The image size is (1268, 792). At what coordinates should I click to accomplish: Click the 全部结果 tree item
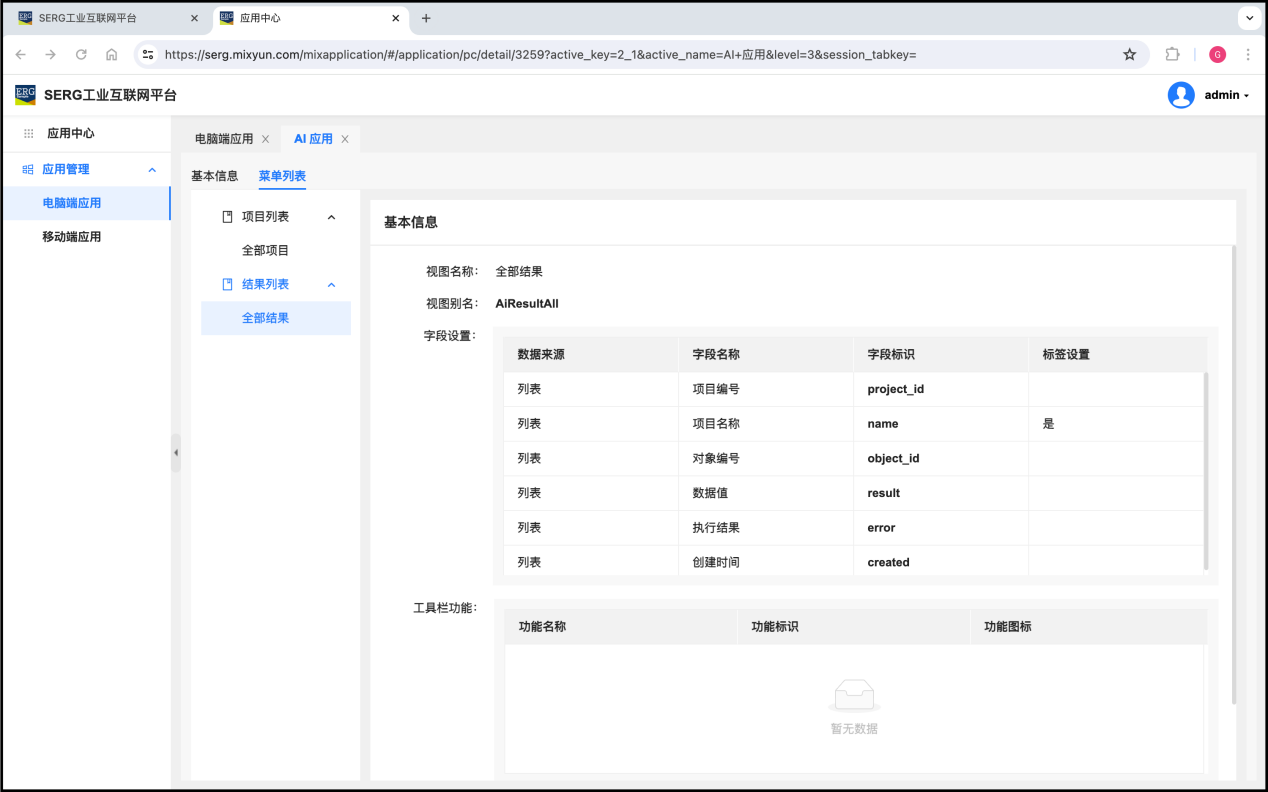265,318
